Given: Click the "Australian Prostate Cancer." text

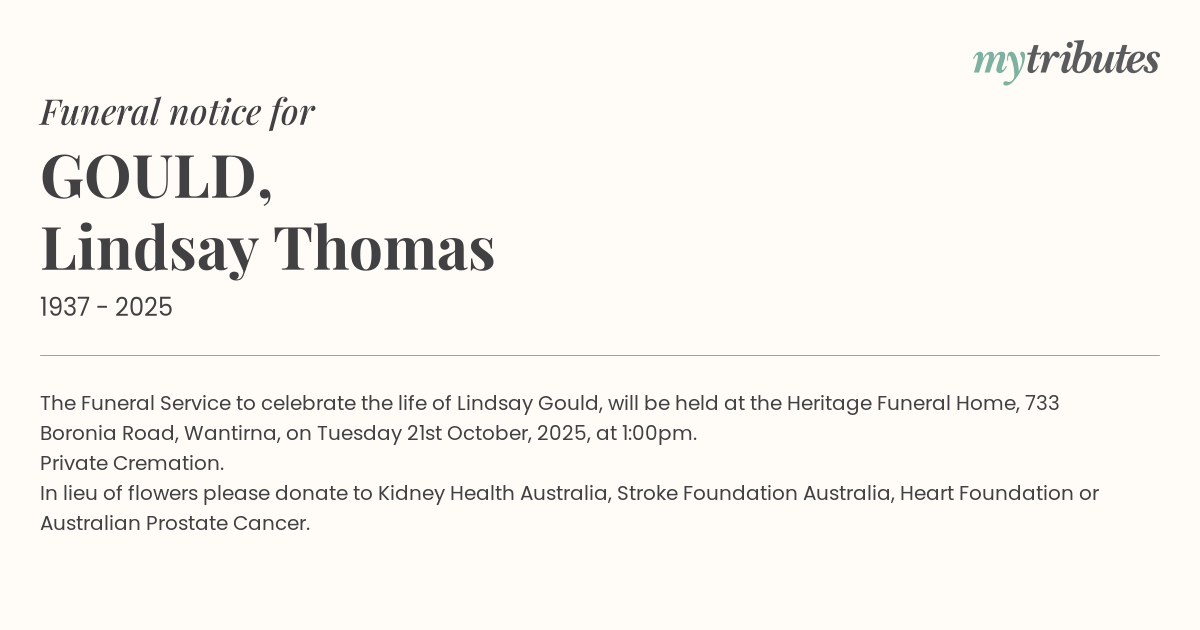Looking at the screenshot, I should point(175,523).
